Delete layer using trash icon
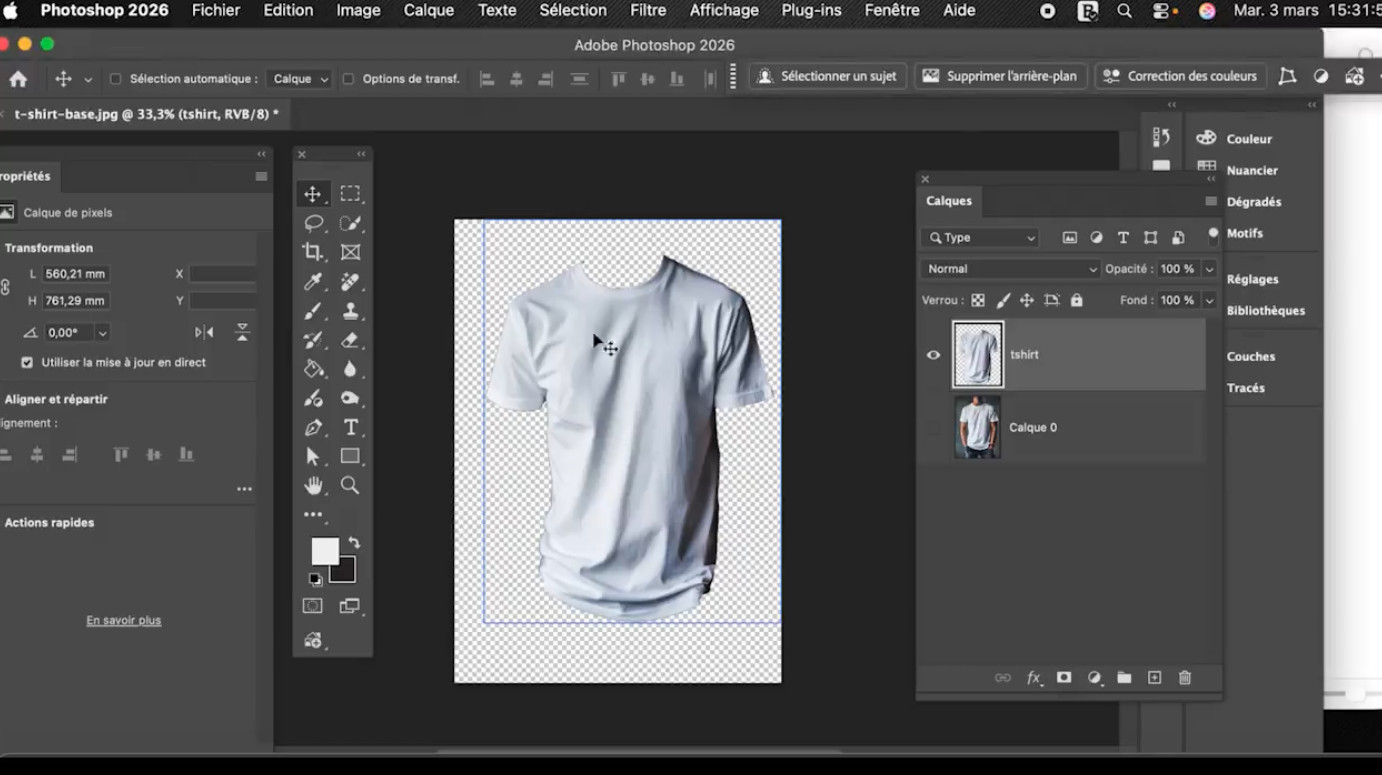The height and width of the screenshot is (775, 1382). (1185, 678)
